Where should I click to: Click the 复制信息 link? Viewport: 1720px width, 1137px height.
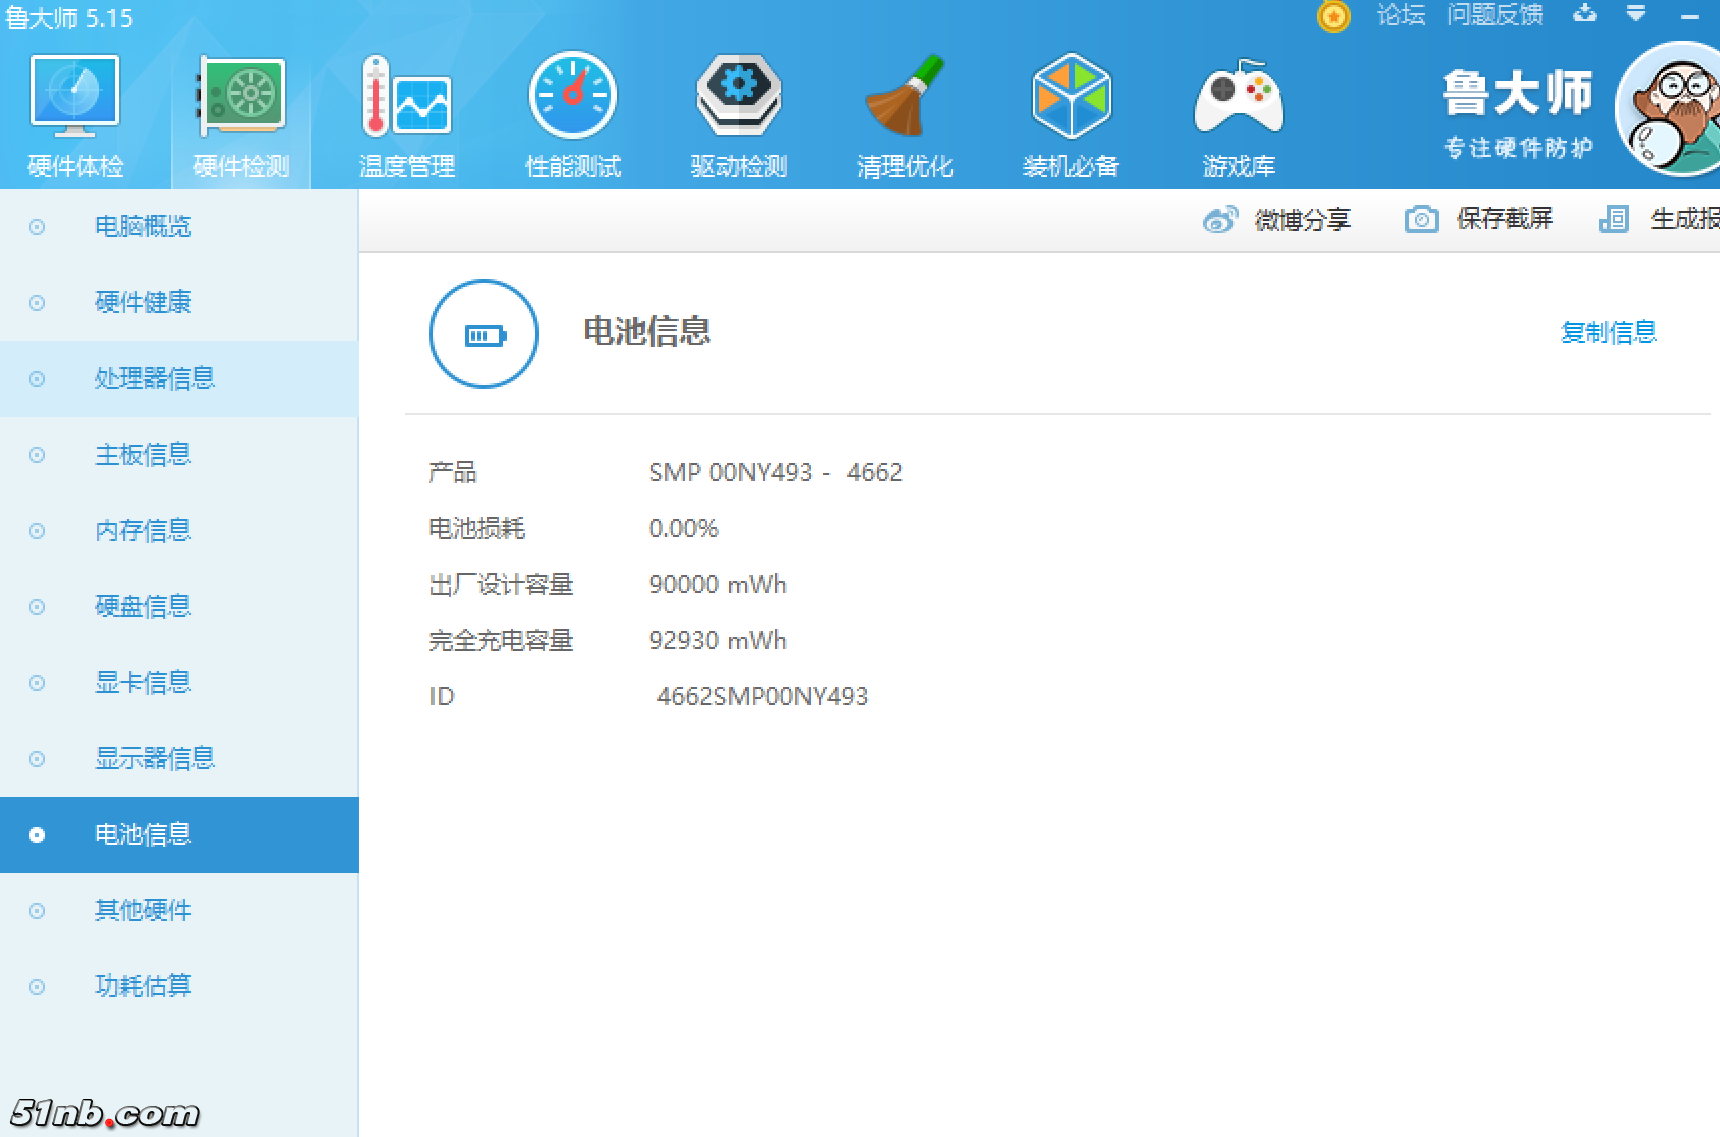[1608, 332]
